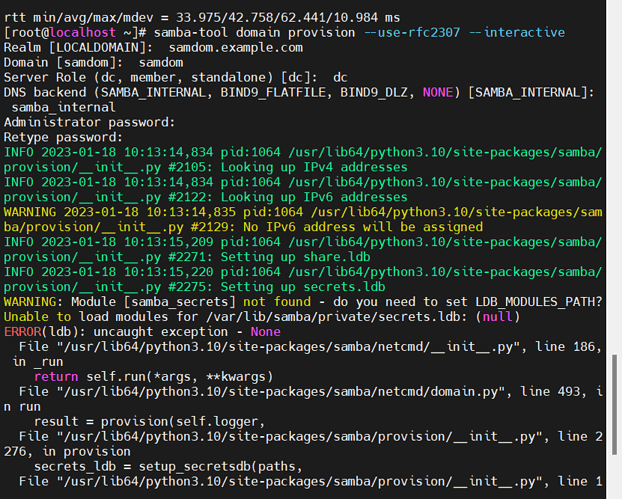Viewport: 622px width, 499px height.
Task: Click the Retype password prompt line
Action: 65,137
